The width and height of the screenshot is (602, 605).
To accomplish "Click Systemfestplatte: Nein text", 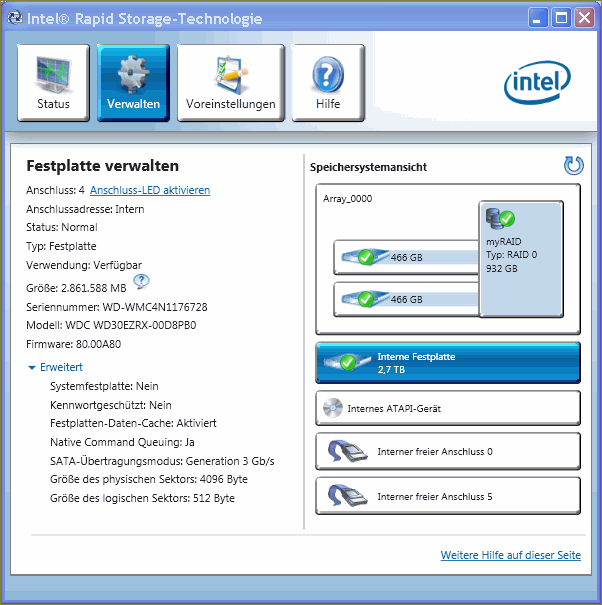I will tap(104, 386).
